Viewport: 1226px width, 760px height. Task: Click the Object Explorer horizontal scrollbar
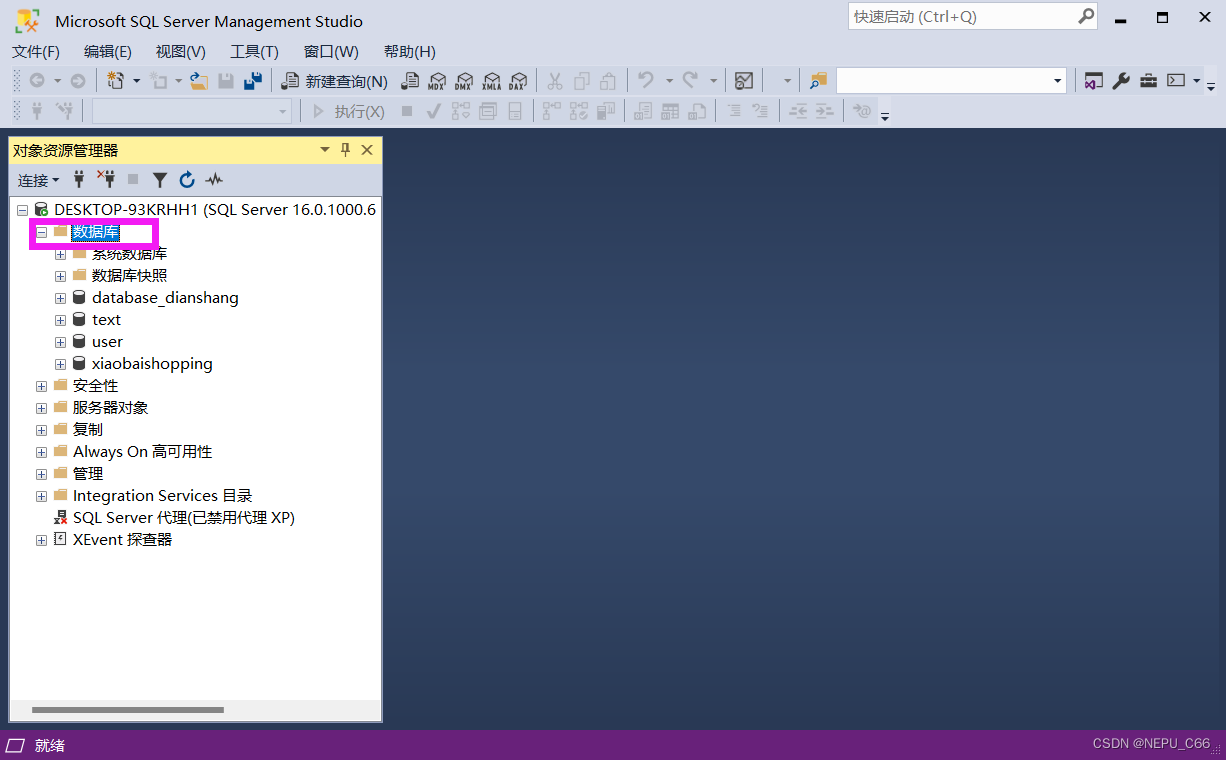pos(128,710)
